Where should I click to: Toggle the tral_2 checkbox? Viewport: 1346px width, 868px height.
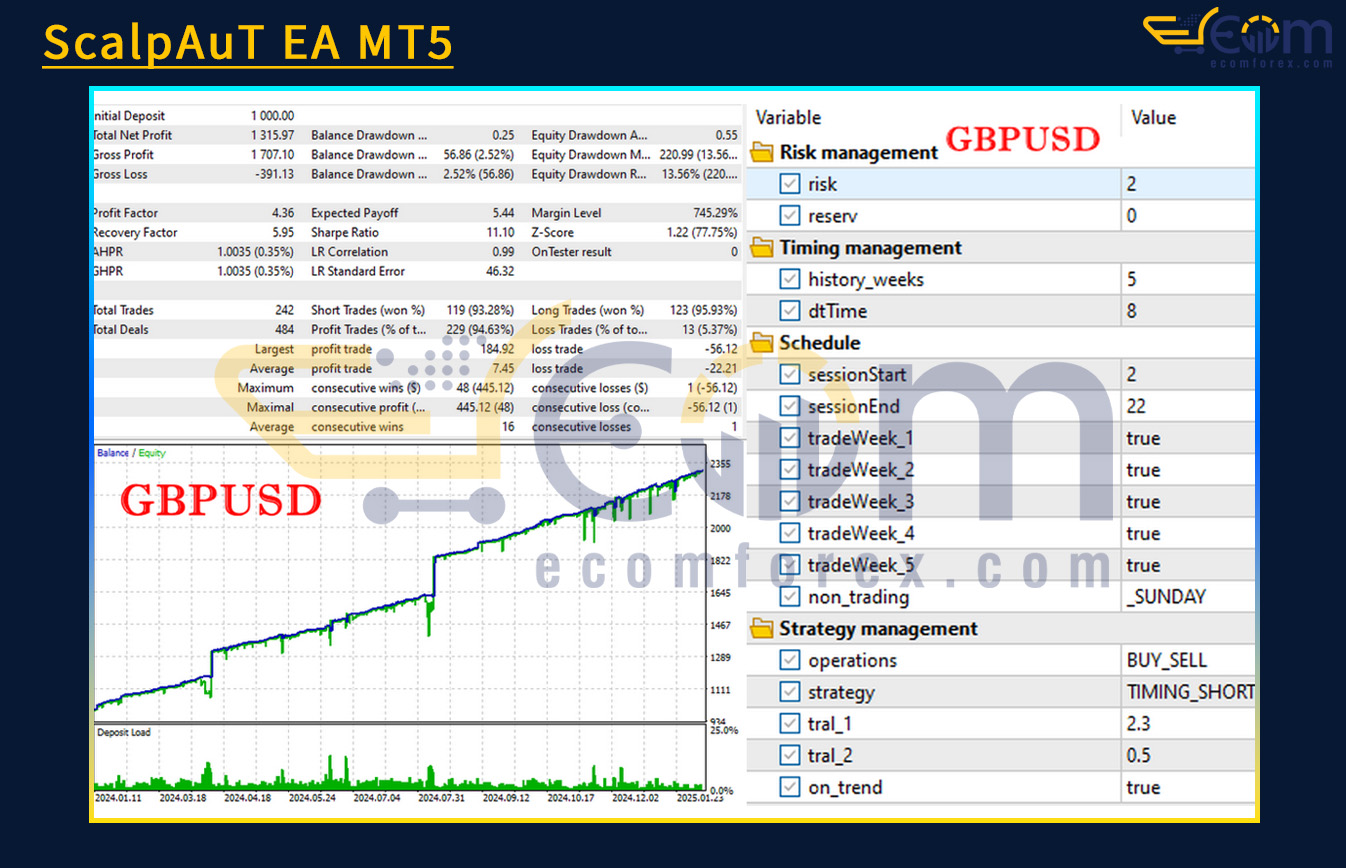(790, 756)
